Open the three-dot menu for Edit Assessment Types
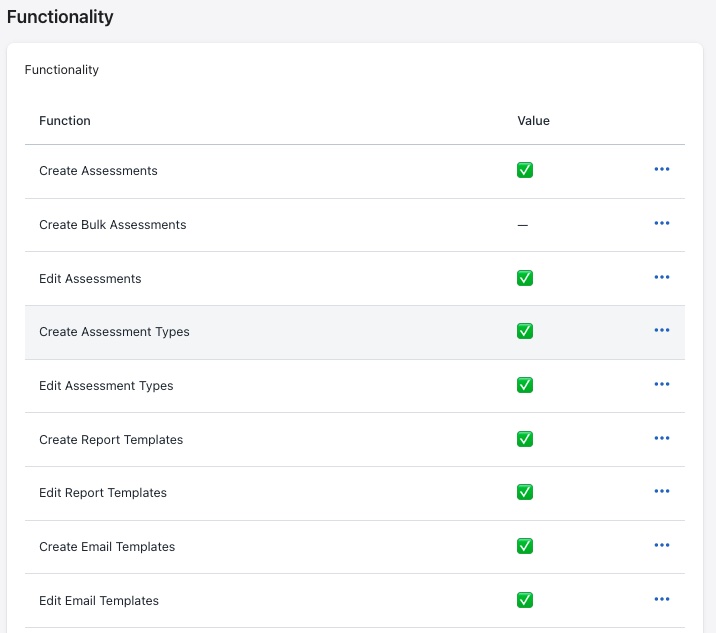The height and width of the screenshot is (633, 716). [x=661, y=385]
